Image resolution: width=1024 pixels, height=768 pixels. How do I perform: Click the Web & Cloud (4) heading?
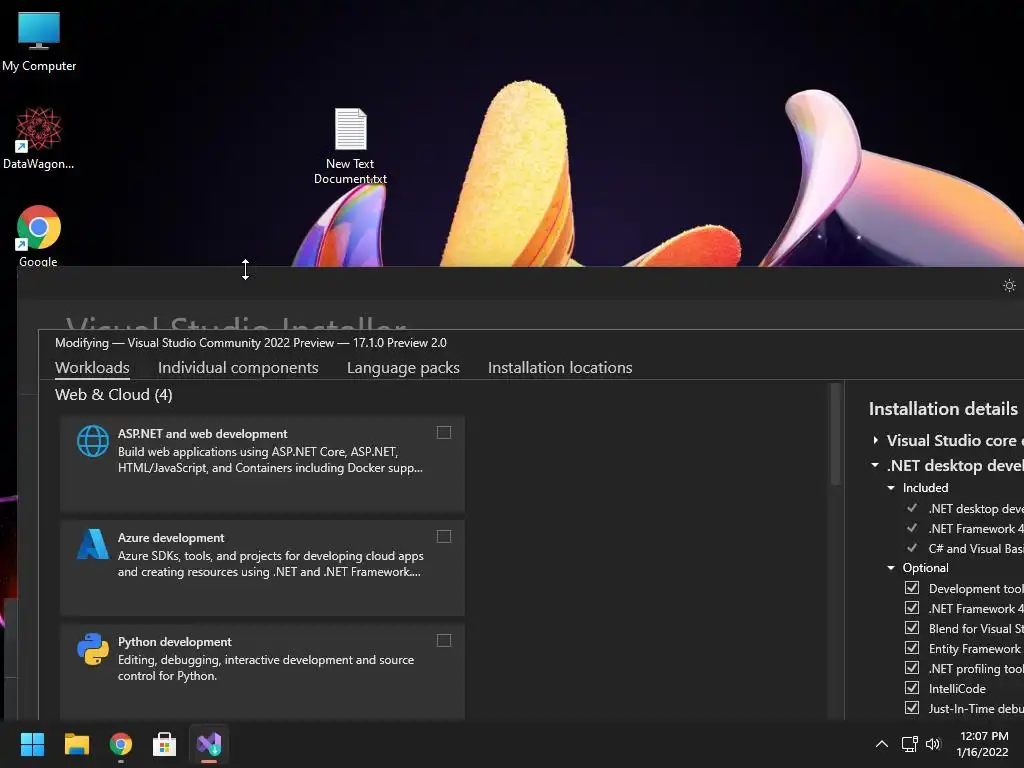114,394
